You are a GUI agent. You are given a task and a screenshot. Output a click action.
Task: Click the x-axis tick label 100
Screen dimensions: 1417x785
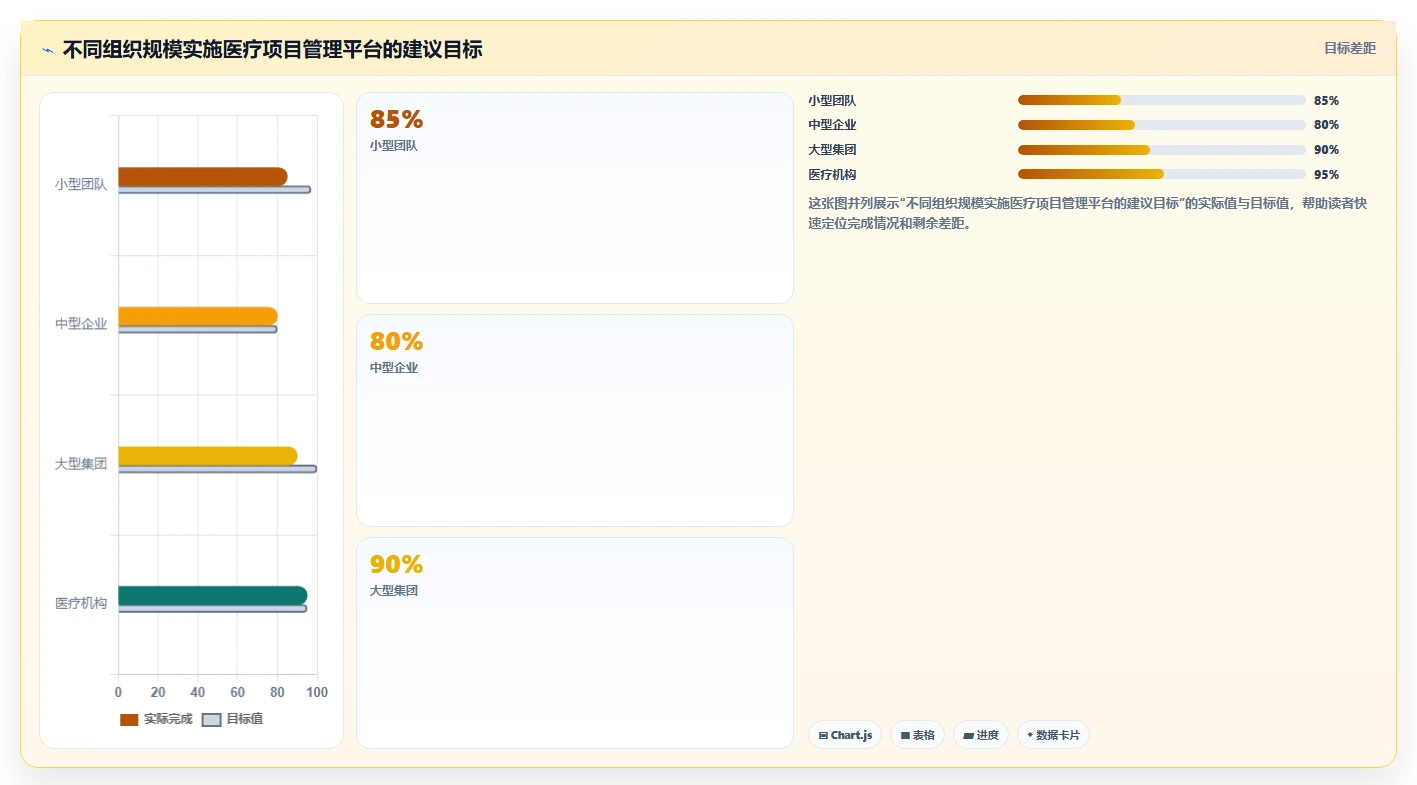(x=317, y=692)
